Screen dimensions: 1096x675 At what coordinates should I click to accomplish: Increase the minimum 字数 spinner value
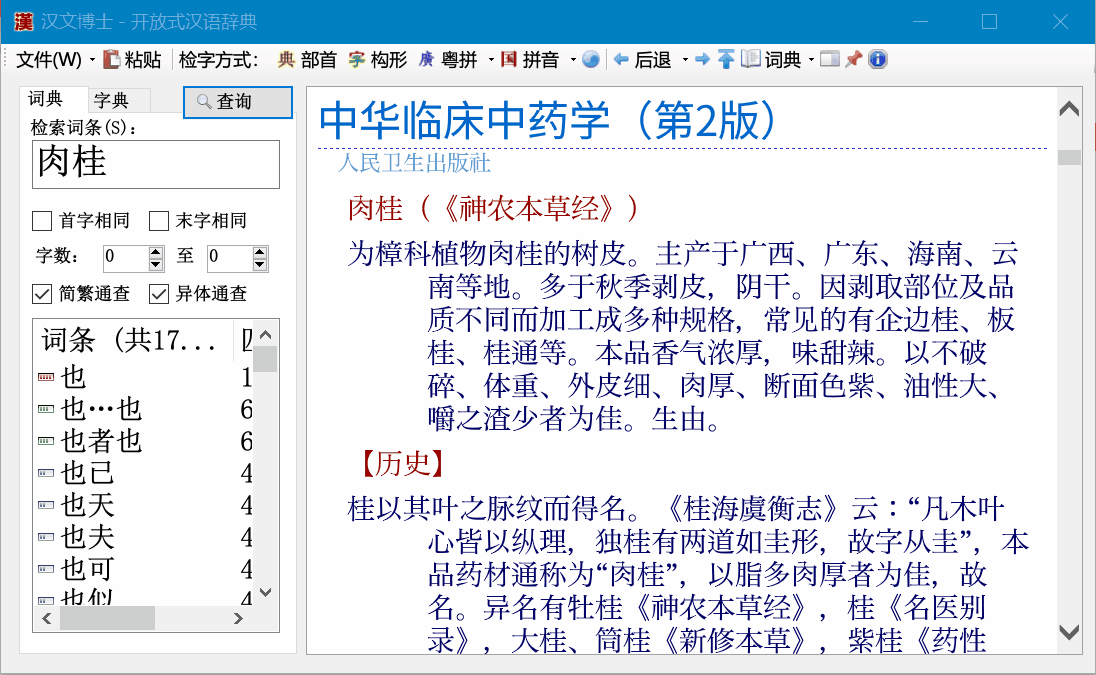(x=156, y=252)
